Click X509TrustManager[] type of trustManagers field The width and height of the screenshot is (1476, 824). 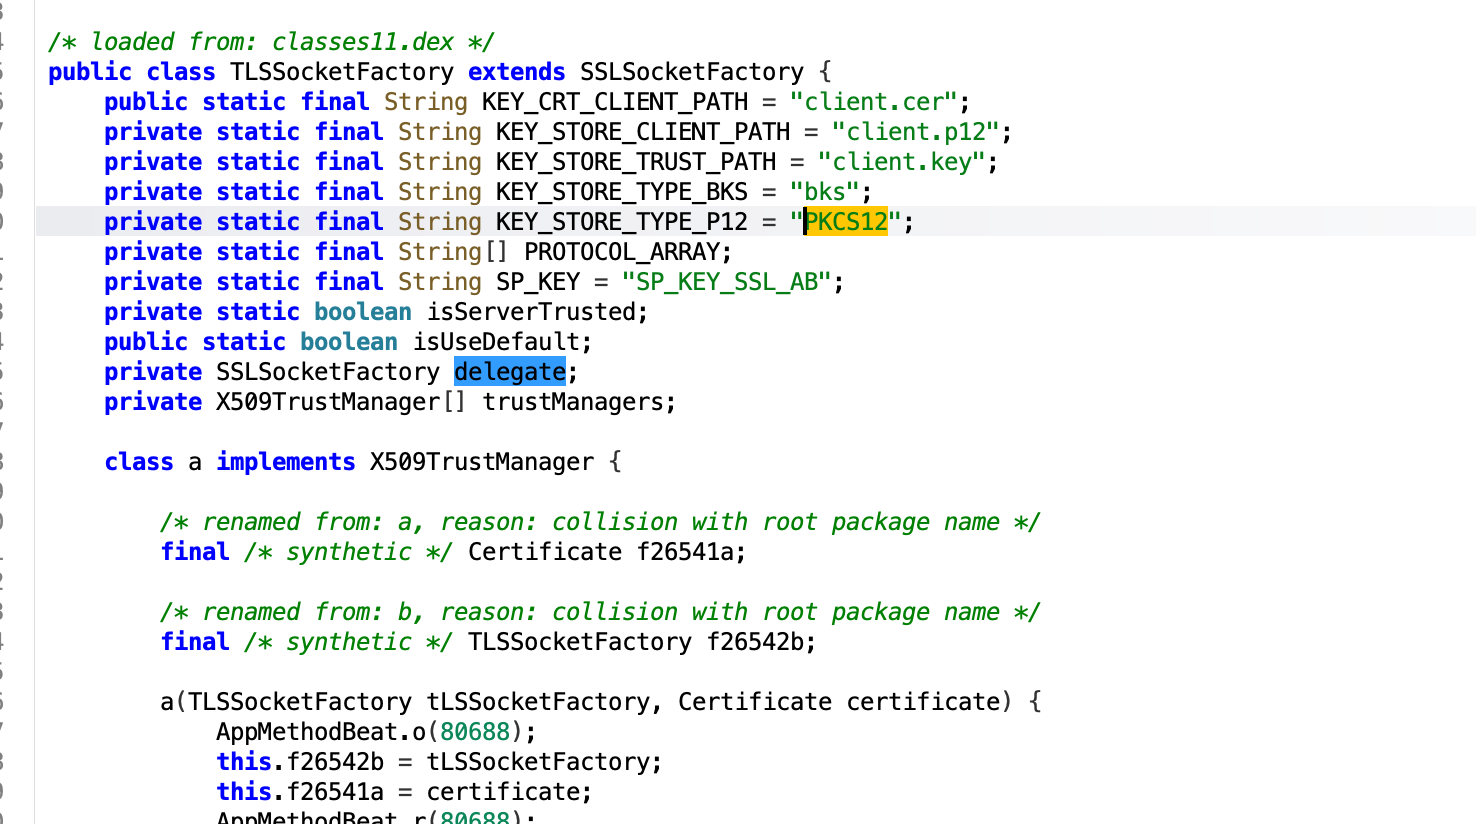click(342, 402)
